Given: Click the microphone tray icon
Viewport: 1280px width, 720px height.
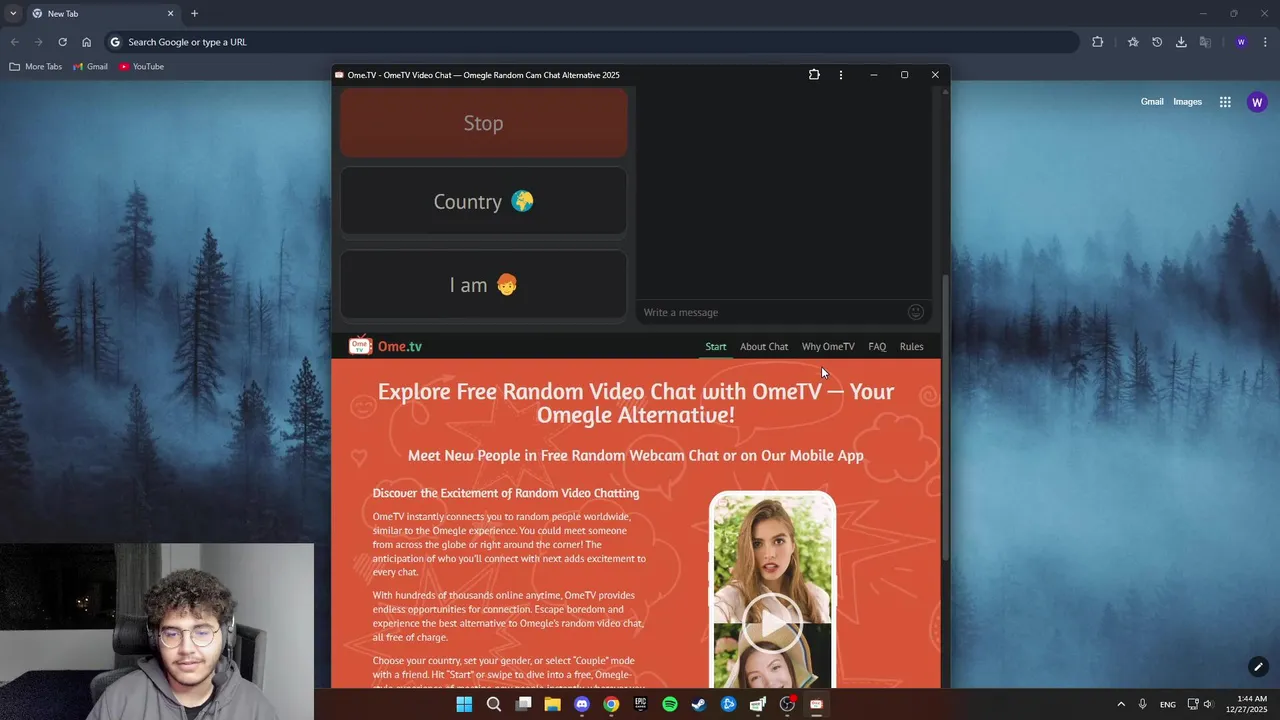Looking at the screenshot, I should tap(1142, 704).
